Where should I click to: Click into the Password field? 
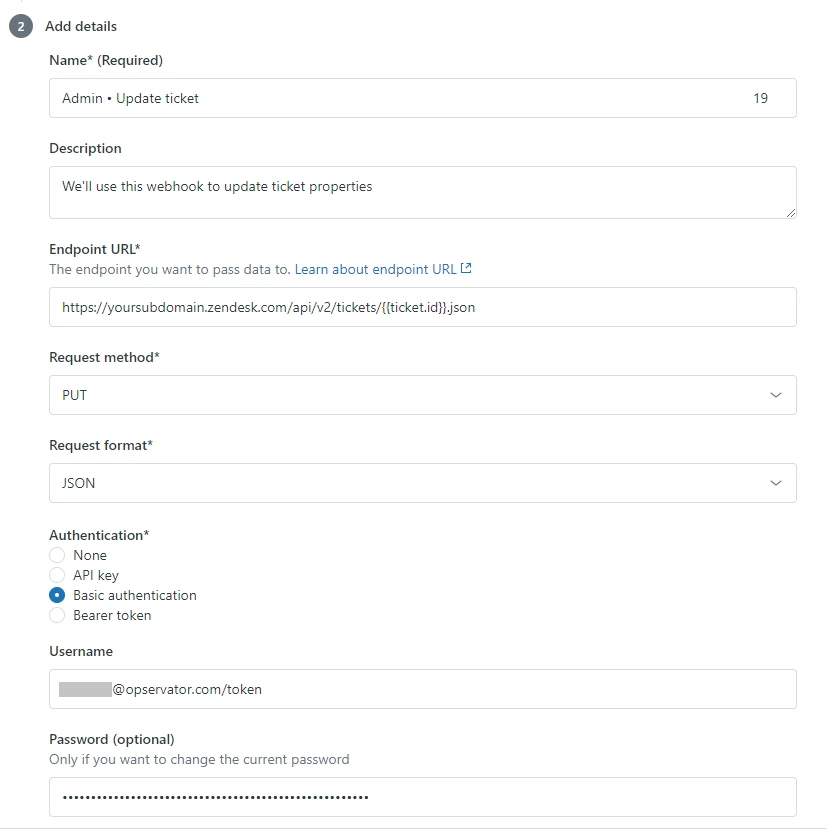(422, 797)
